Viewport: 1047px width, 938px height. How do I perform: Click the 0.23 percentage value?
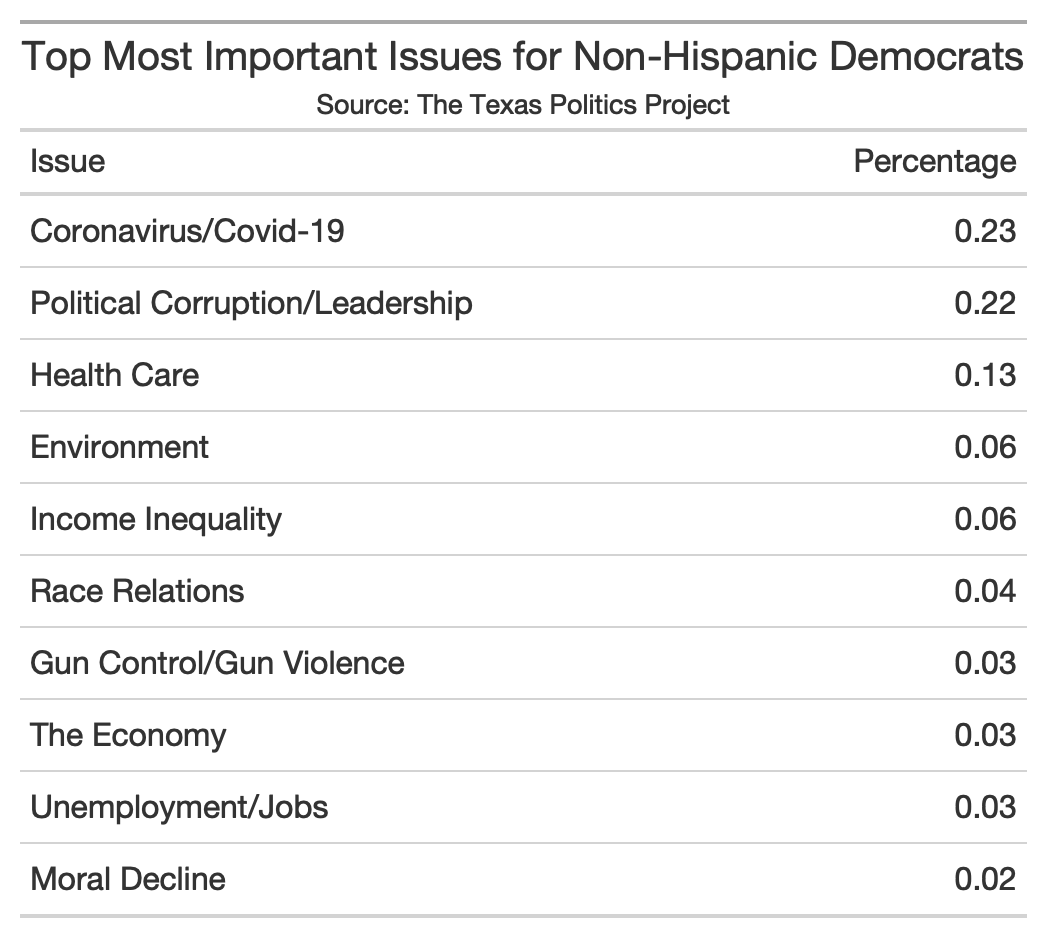click(985, 231)
